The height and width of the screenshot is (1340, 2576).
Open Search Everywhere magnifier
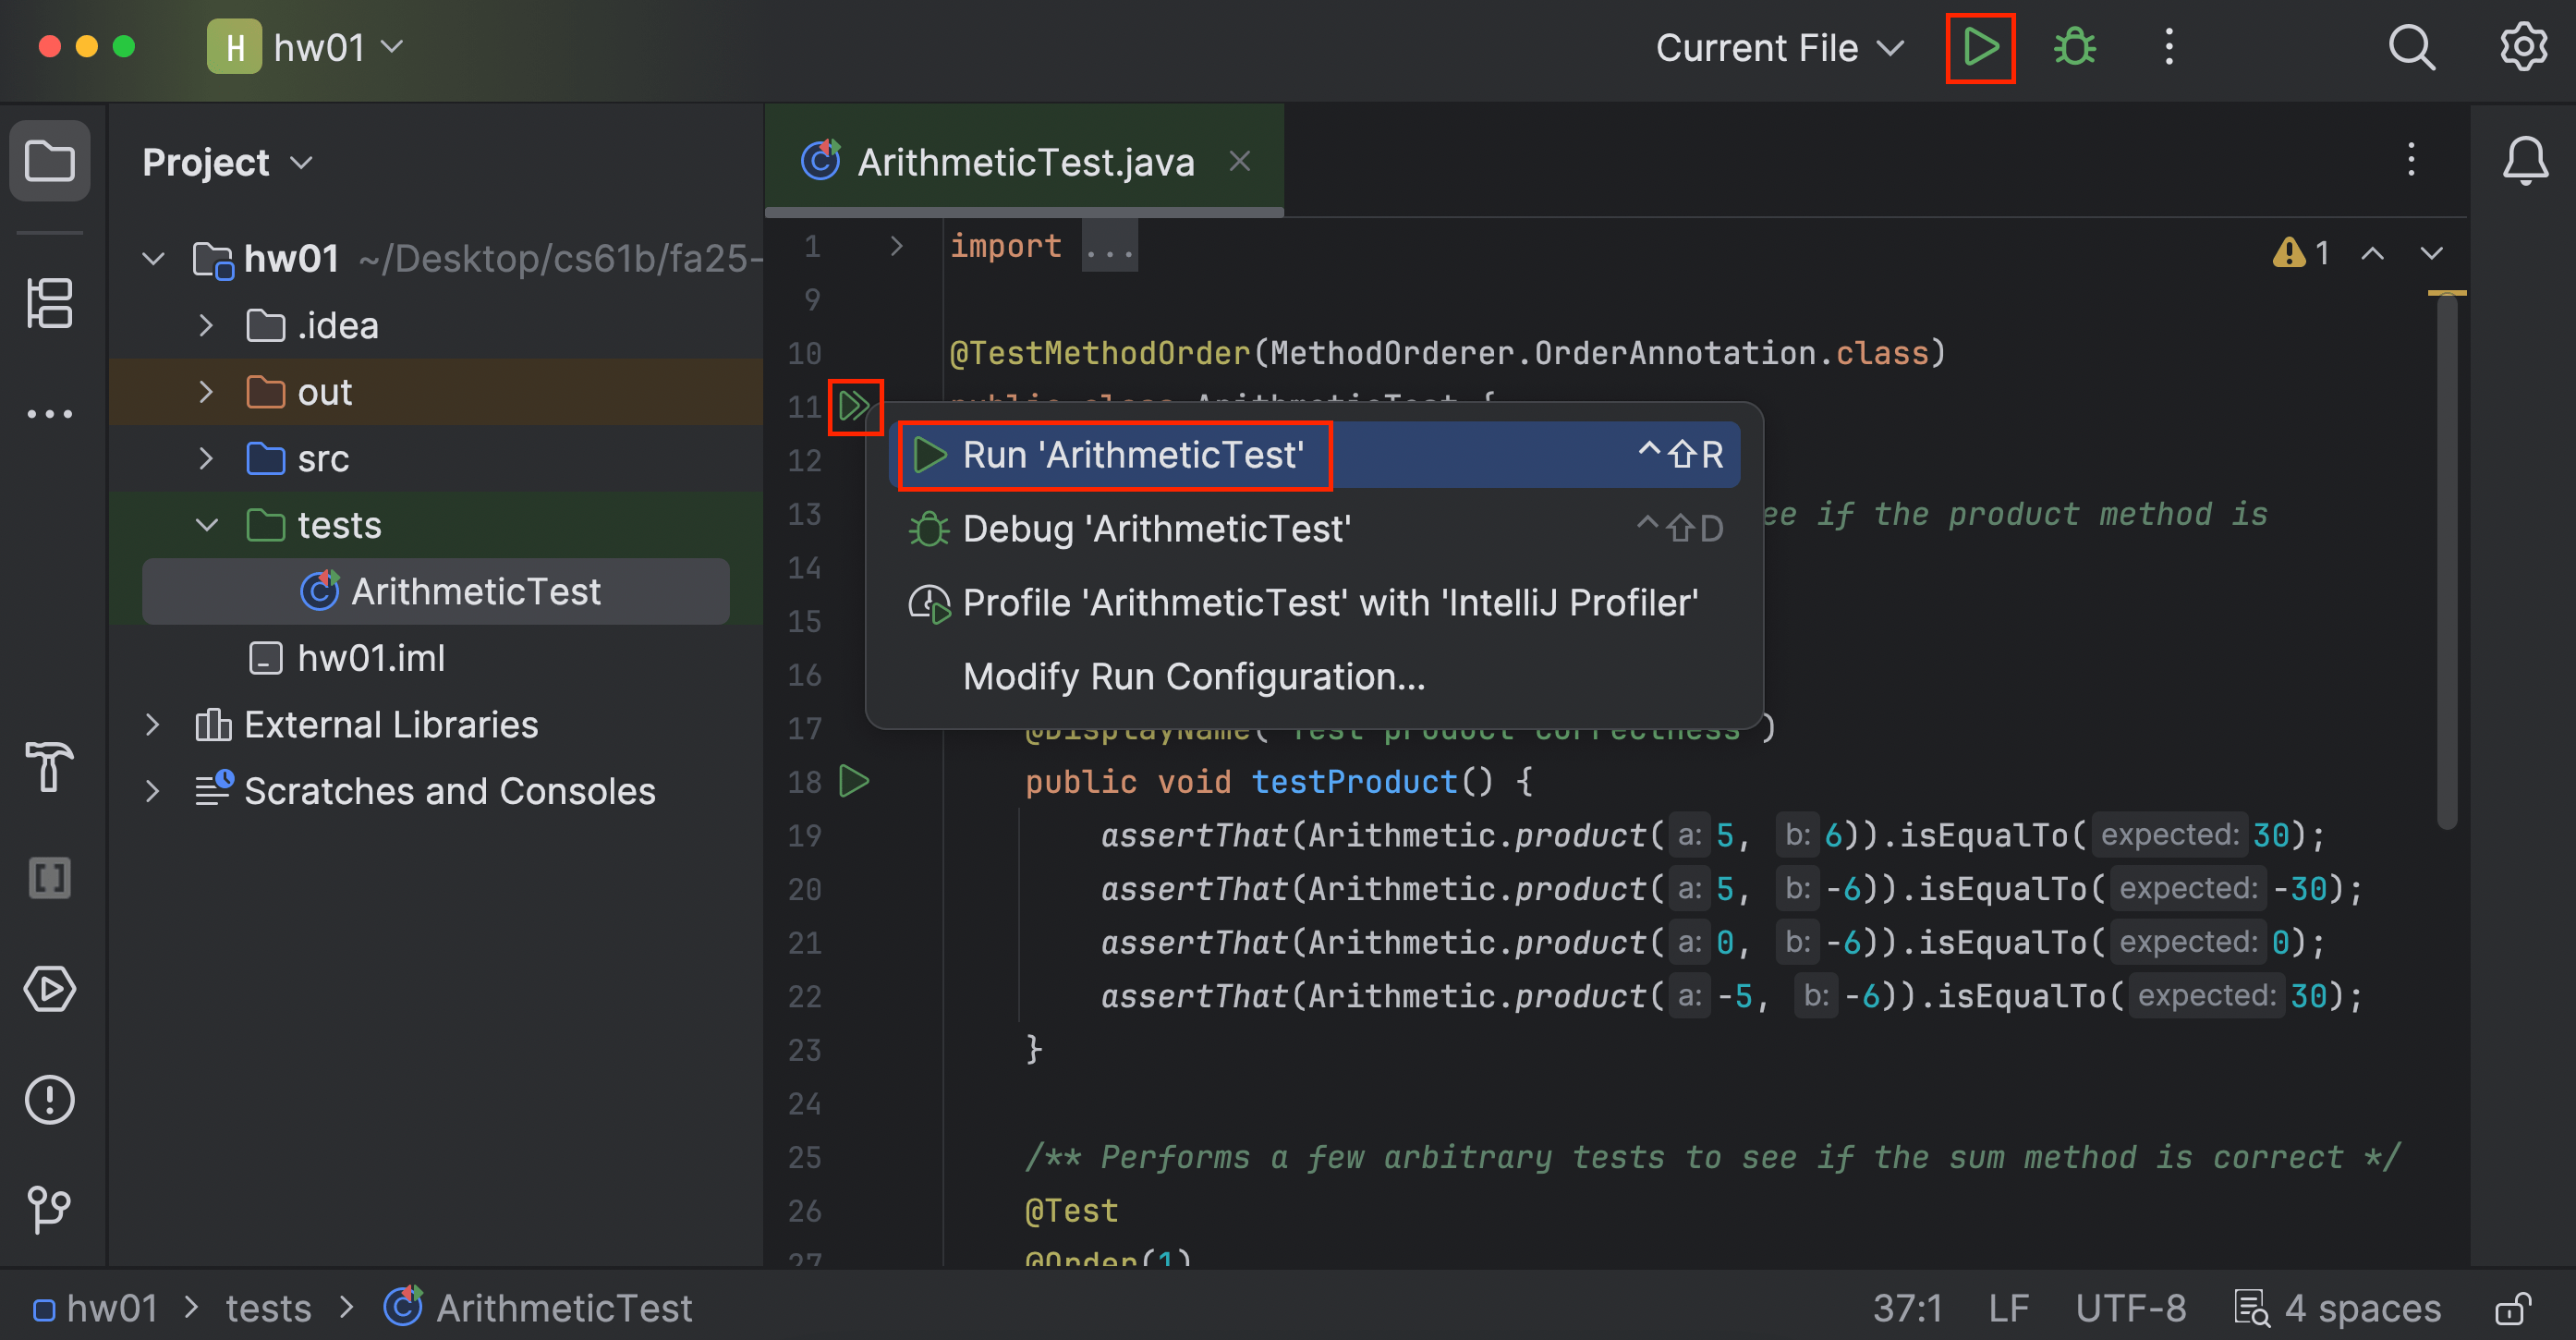click(2412, 46)
